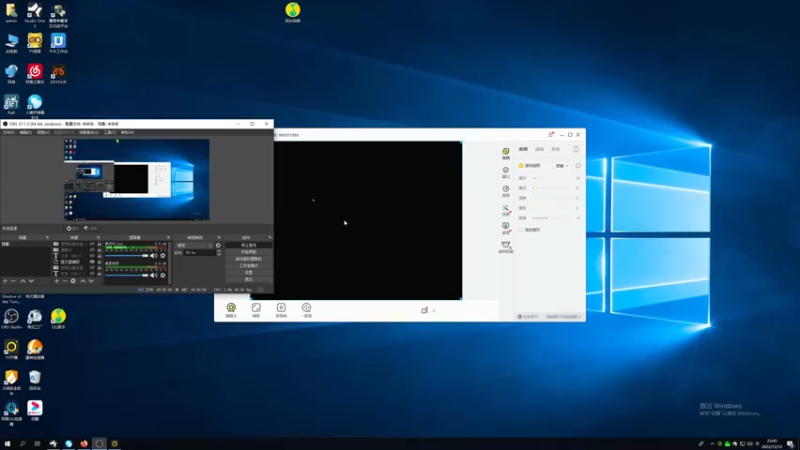Remove selected source with the minus icon
Viewport: 800px width, 450px height.
[65, 281]
